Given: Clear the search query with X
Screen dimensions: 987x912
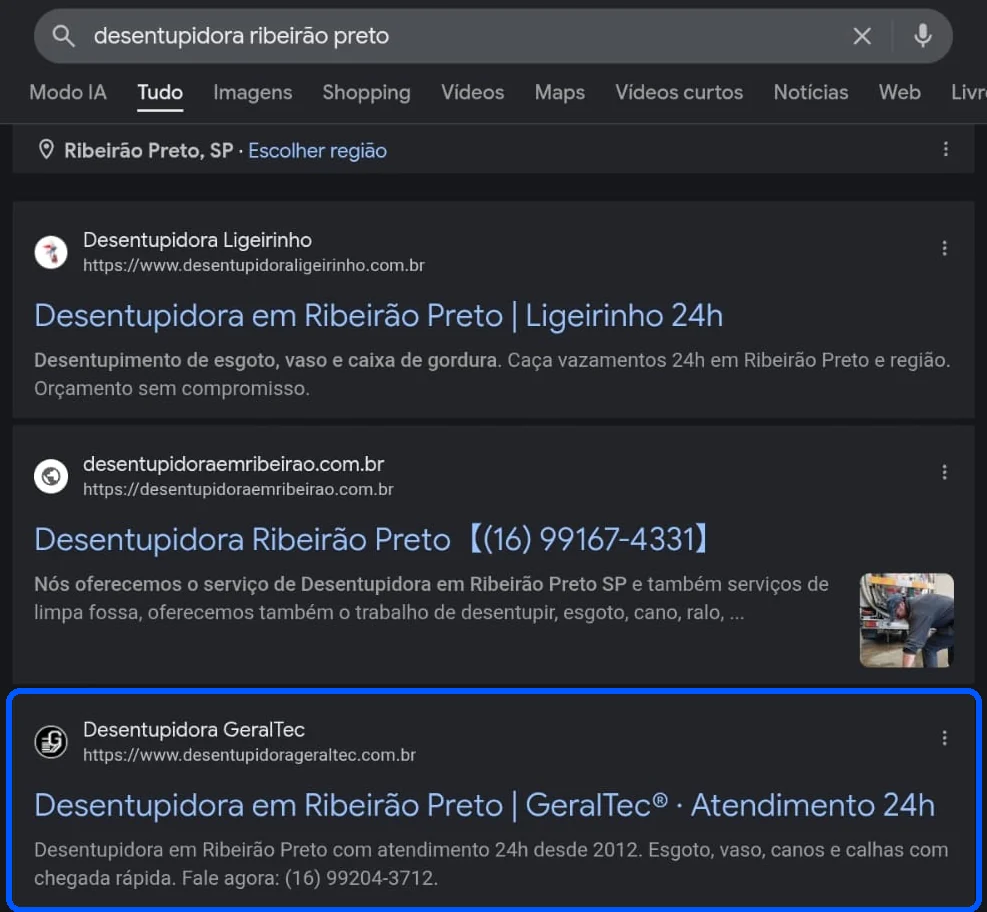Looking at the screenshot, I should (862, 36).
